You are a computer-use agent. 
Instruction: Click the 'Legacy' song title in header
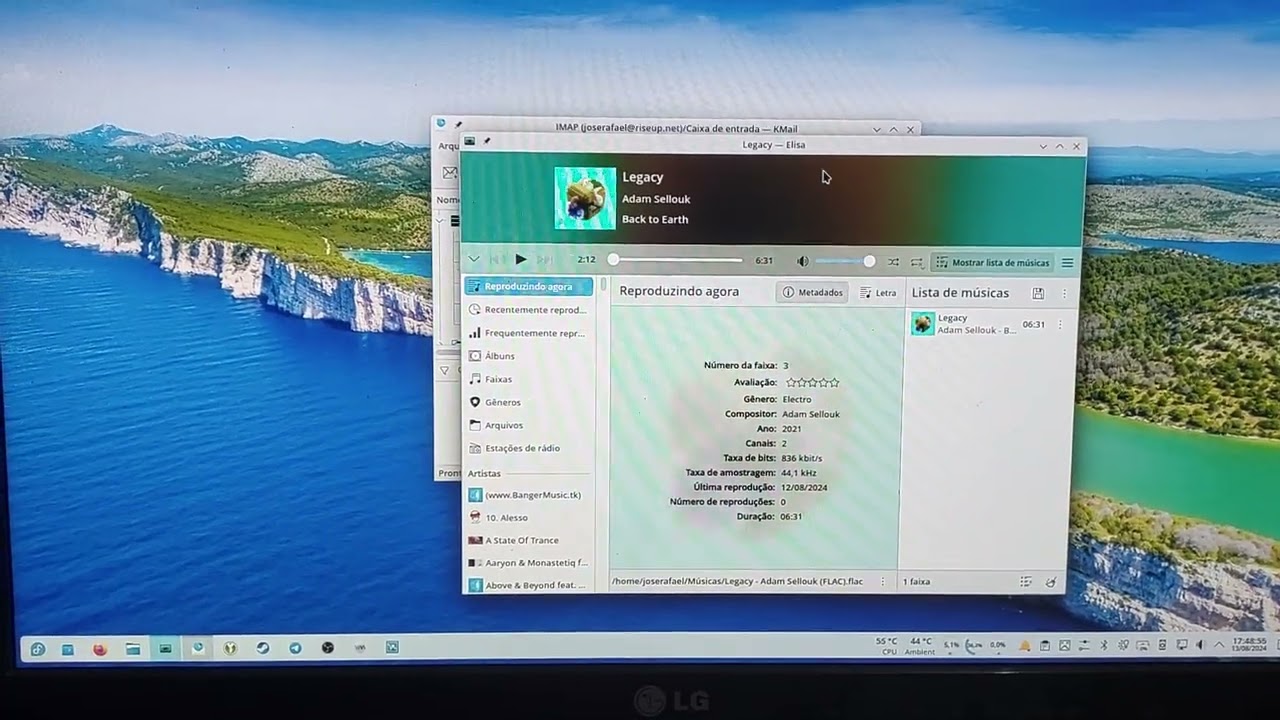click(x=643, y=177)
